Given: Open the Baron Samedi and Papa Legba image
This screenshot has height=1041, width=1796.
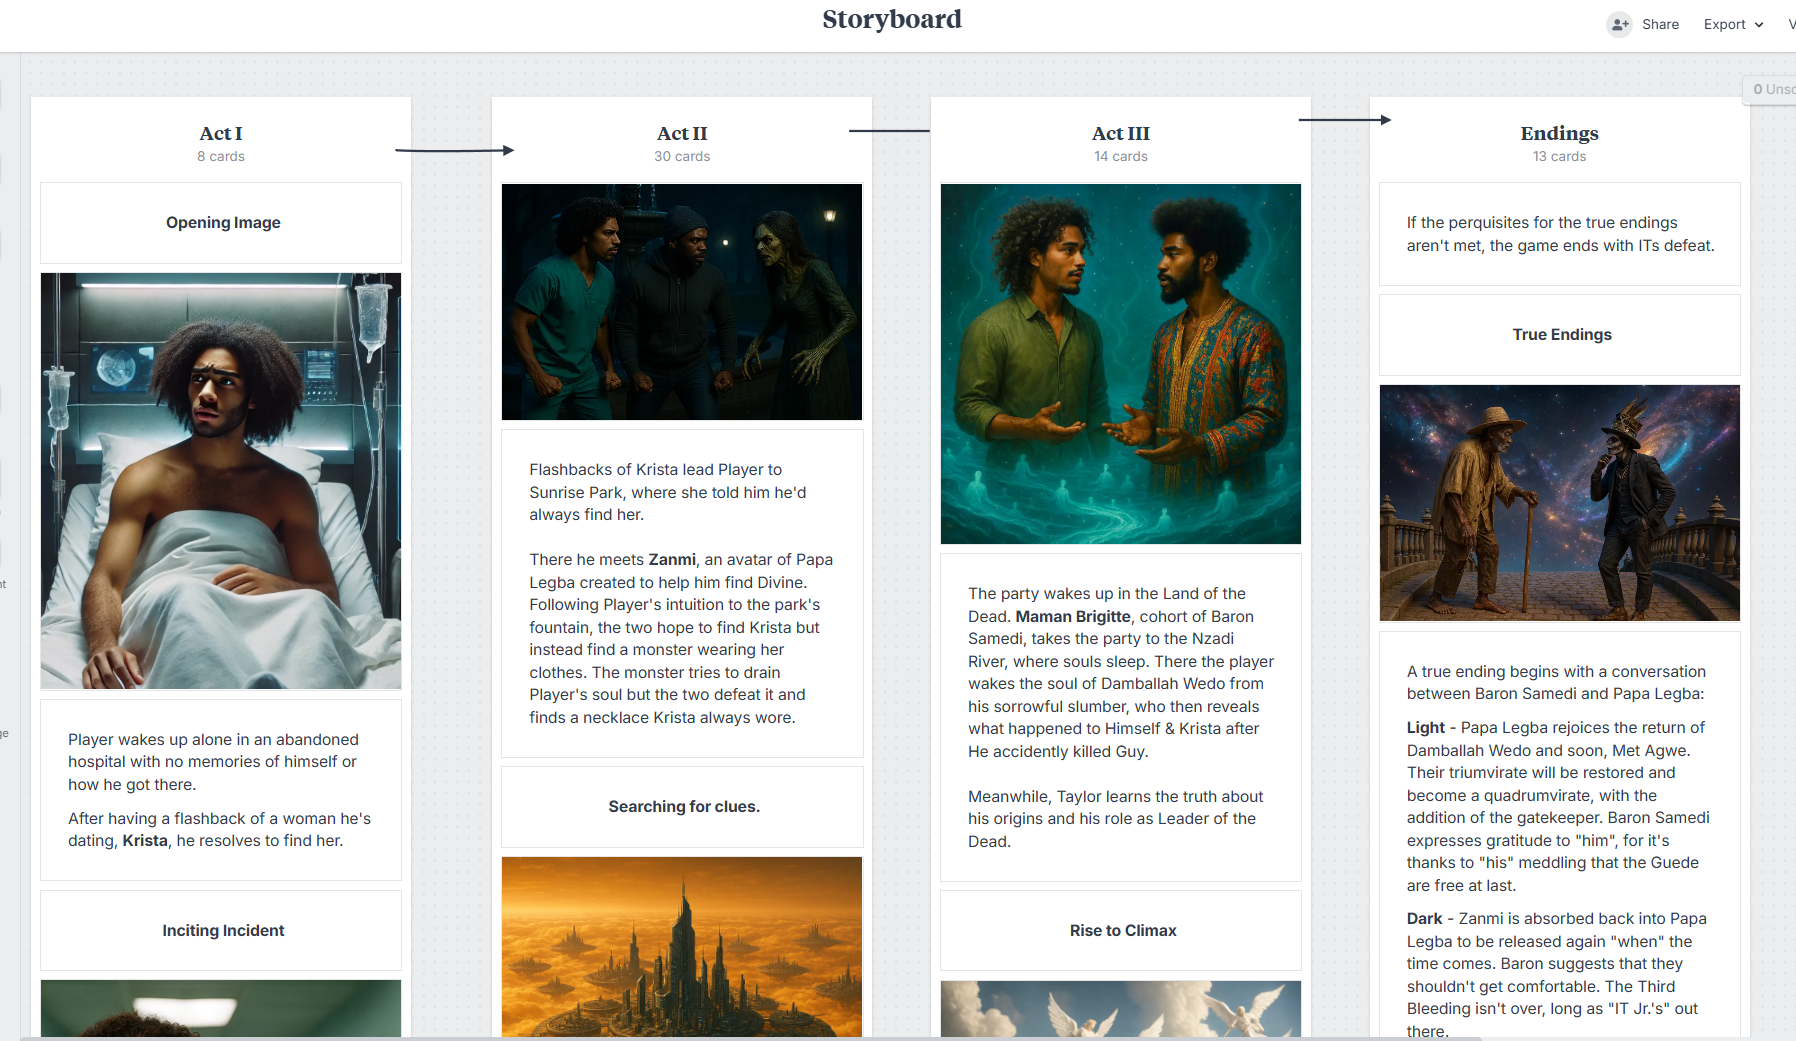Looking at the screenshot, I should click(1559, 503).
